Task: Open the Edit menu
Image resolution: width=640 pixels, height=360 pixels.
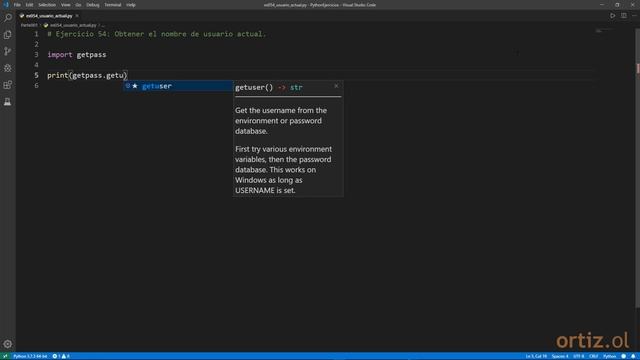Action: 29,5
